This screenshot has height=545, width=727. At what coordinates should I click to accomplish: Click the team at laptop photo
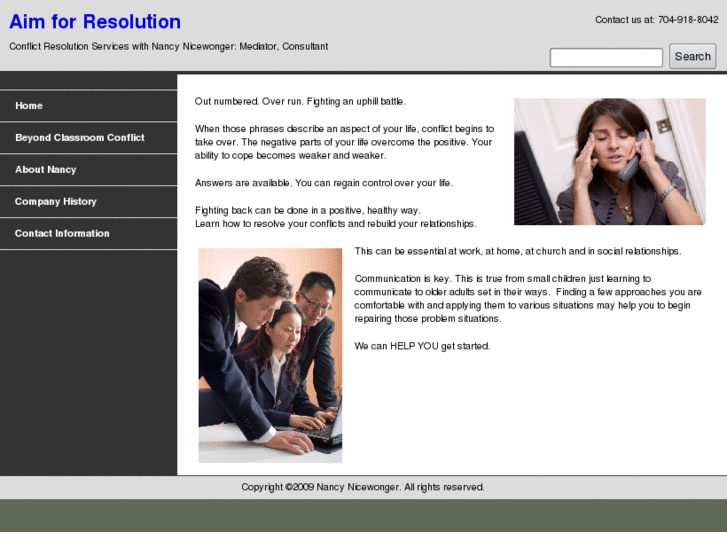(270, 355)
